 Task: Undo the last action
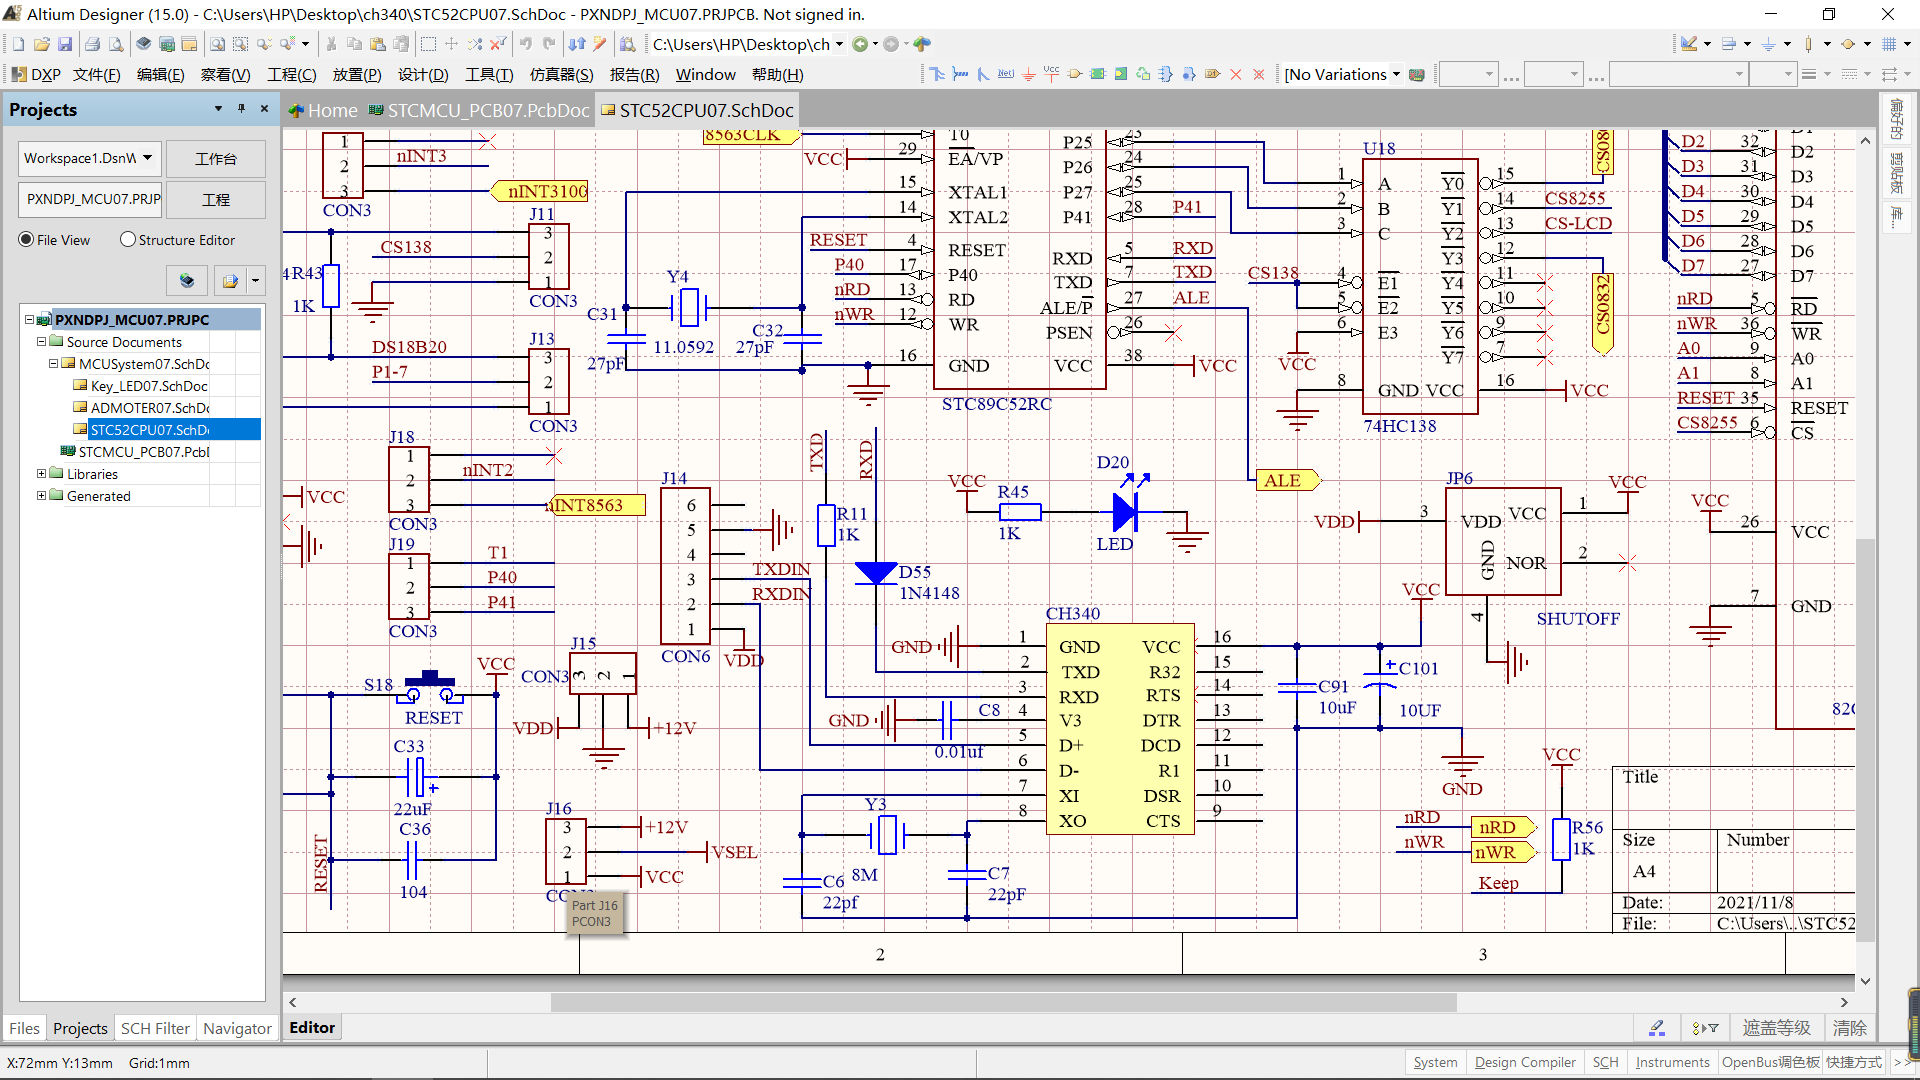click(x=525, y=44)
